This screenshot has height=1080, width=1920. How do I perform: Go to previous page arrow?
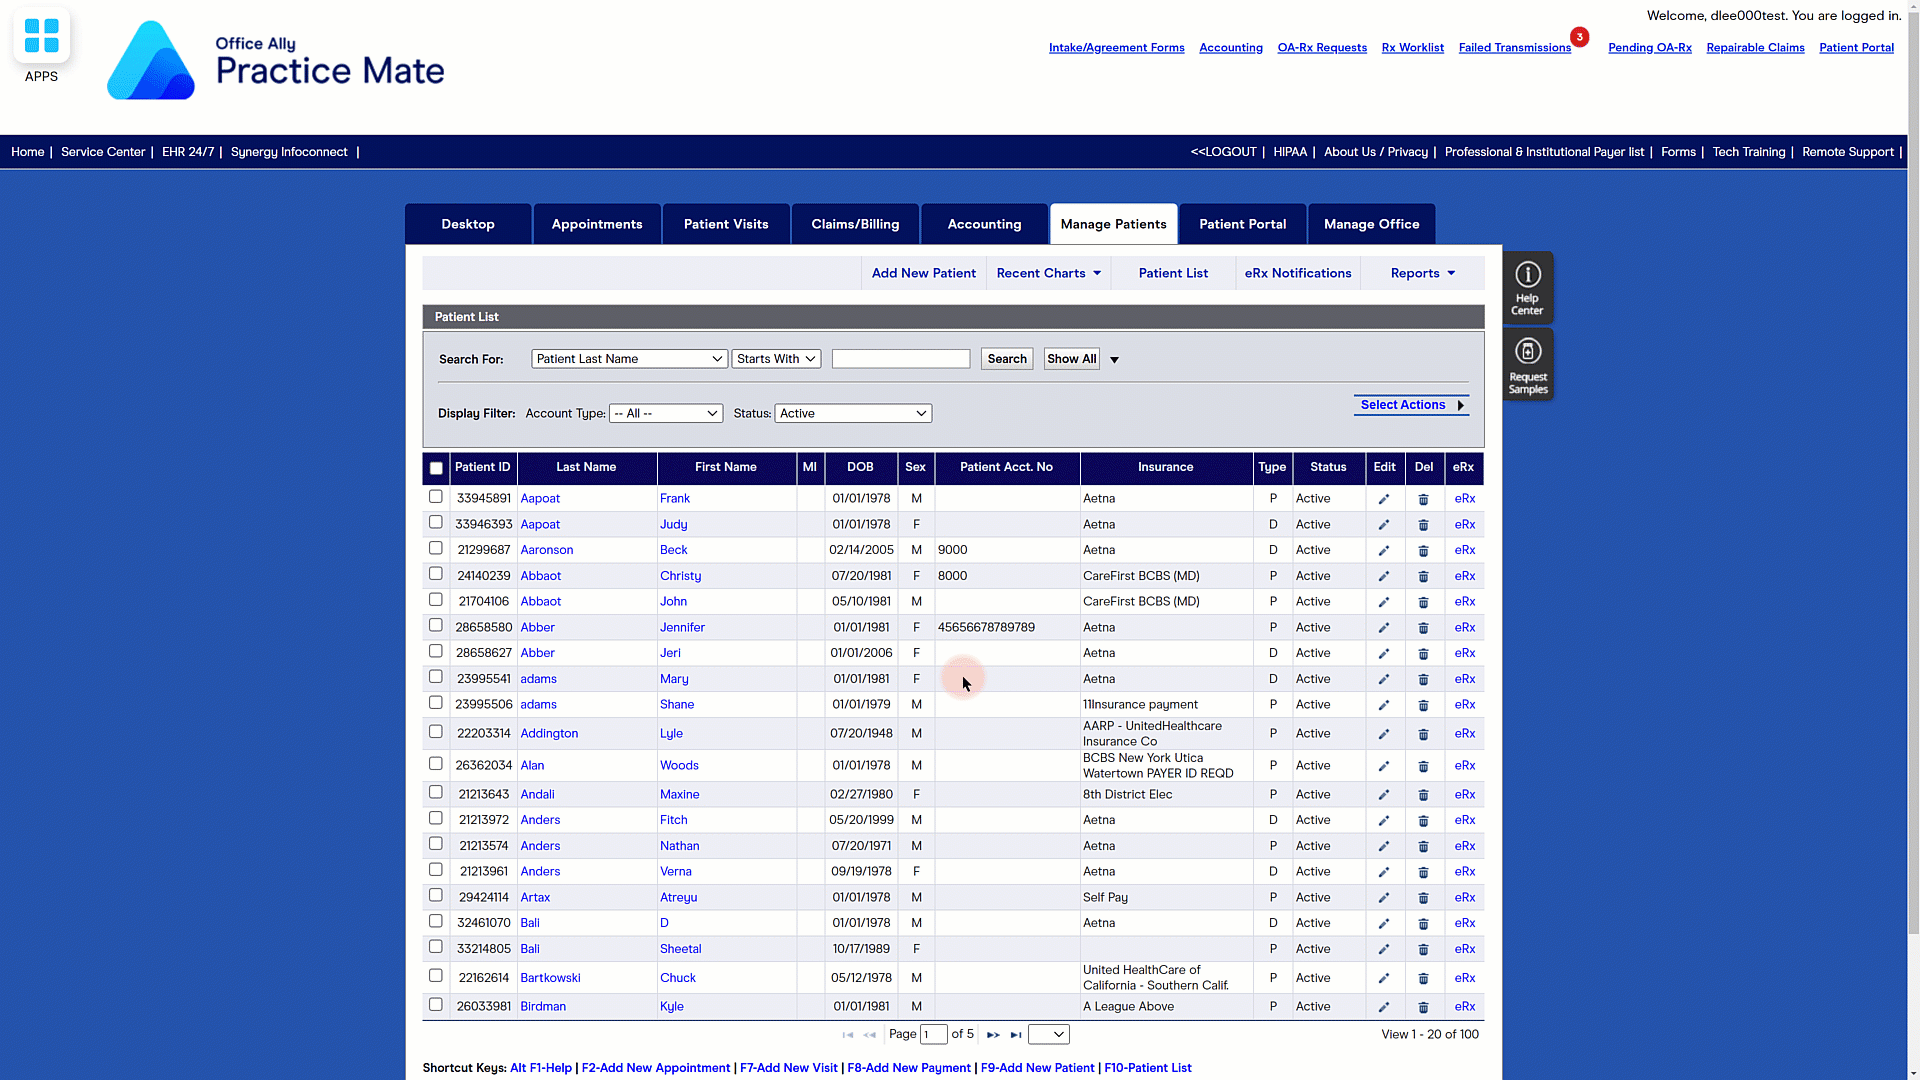[870, 1035]
